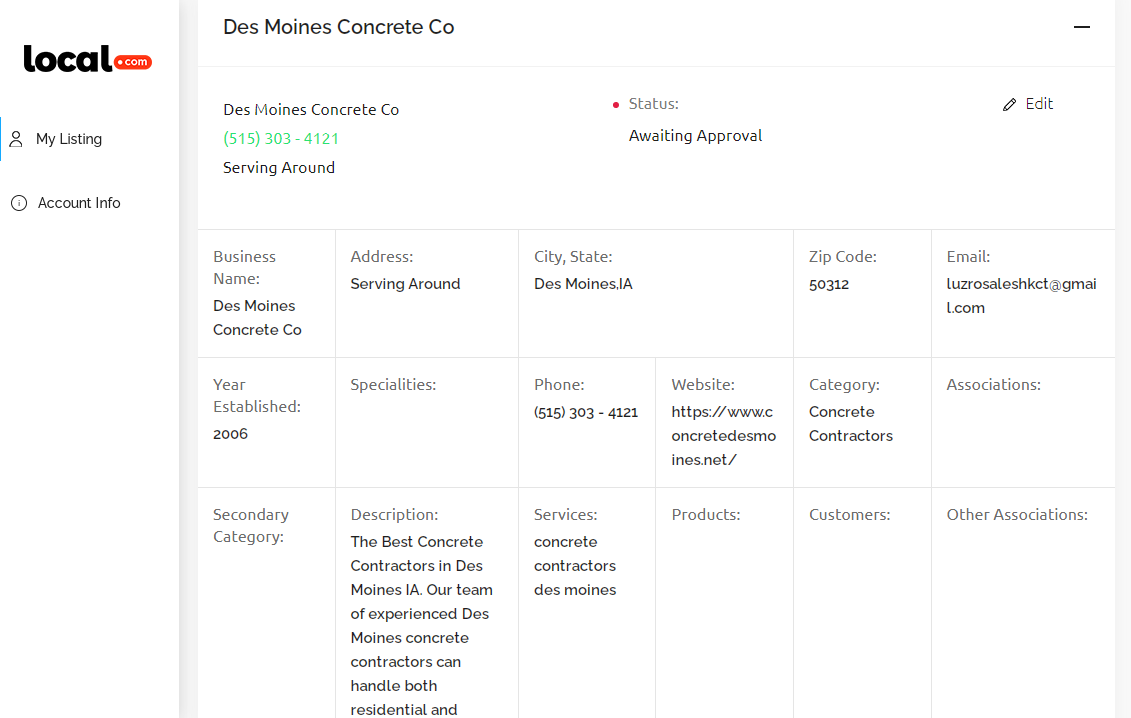Open Account Info in sidebar

tap(79, 203)
